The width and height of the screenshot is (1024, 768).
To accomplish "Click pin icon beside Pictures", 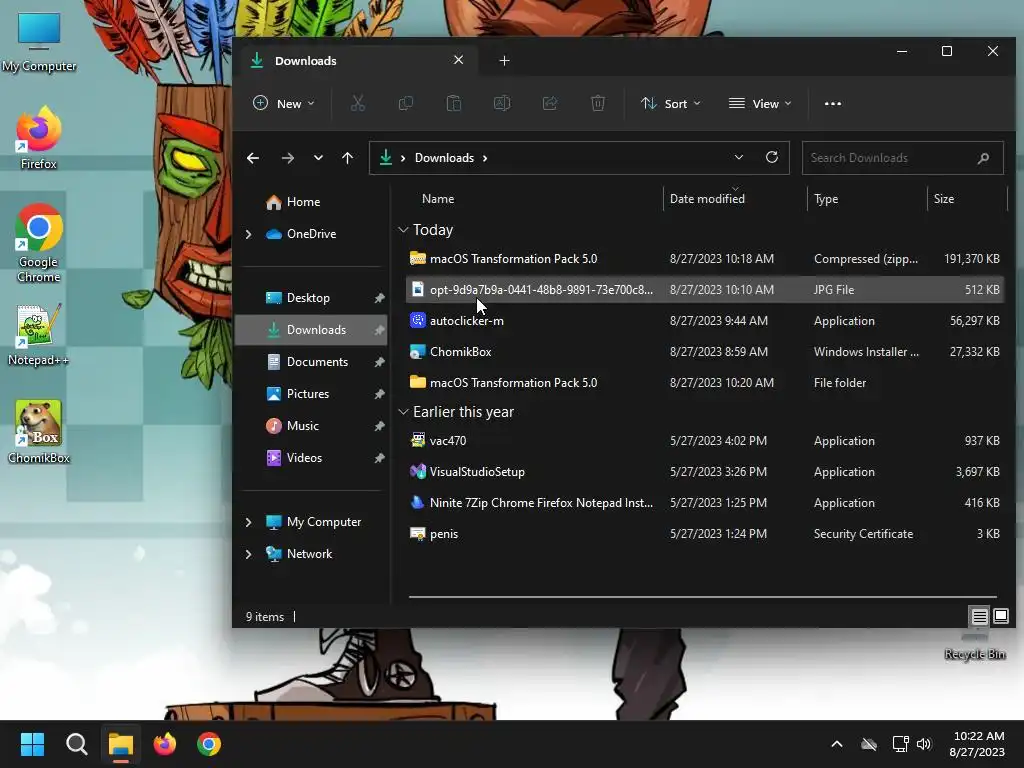I will pyautogui.click(x=379, y=394).
